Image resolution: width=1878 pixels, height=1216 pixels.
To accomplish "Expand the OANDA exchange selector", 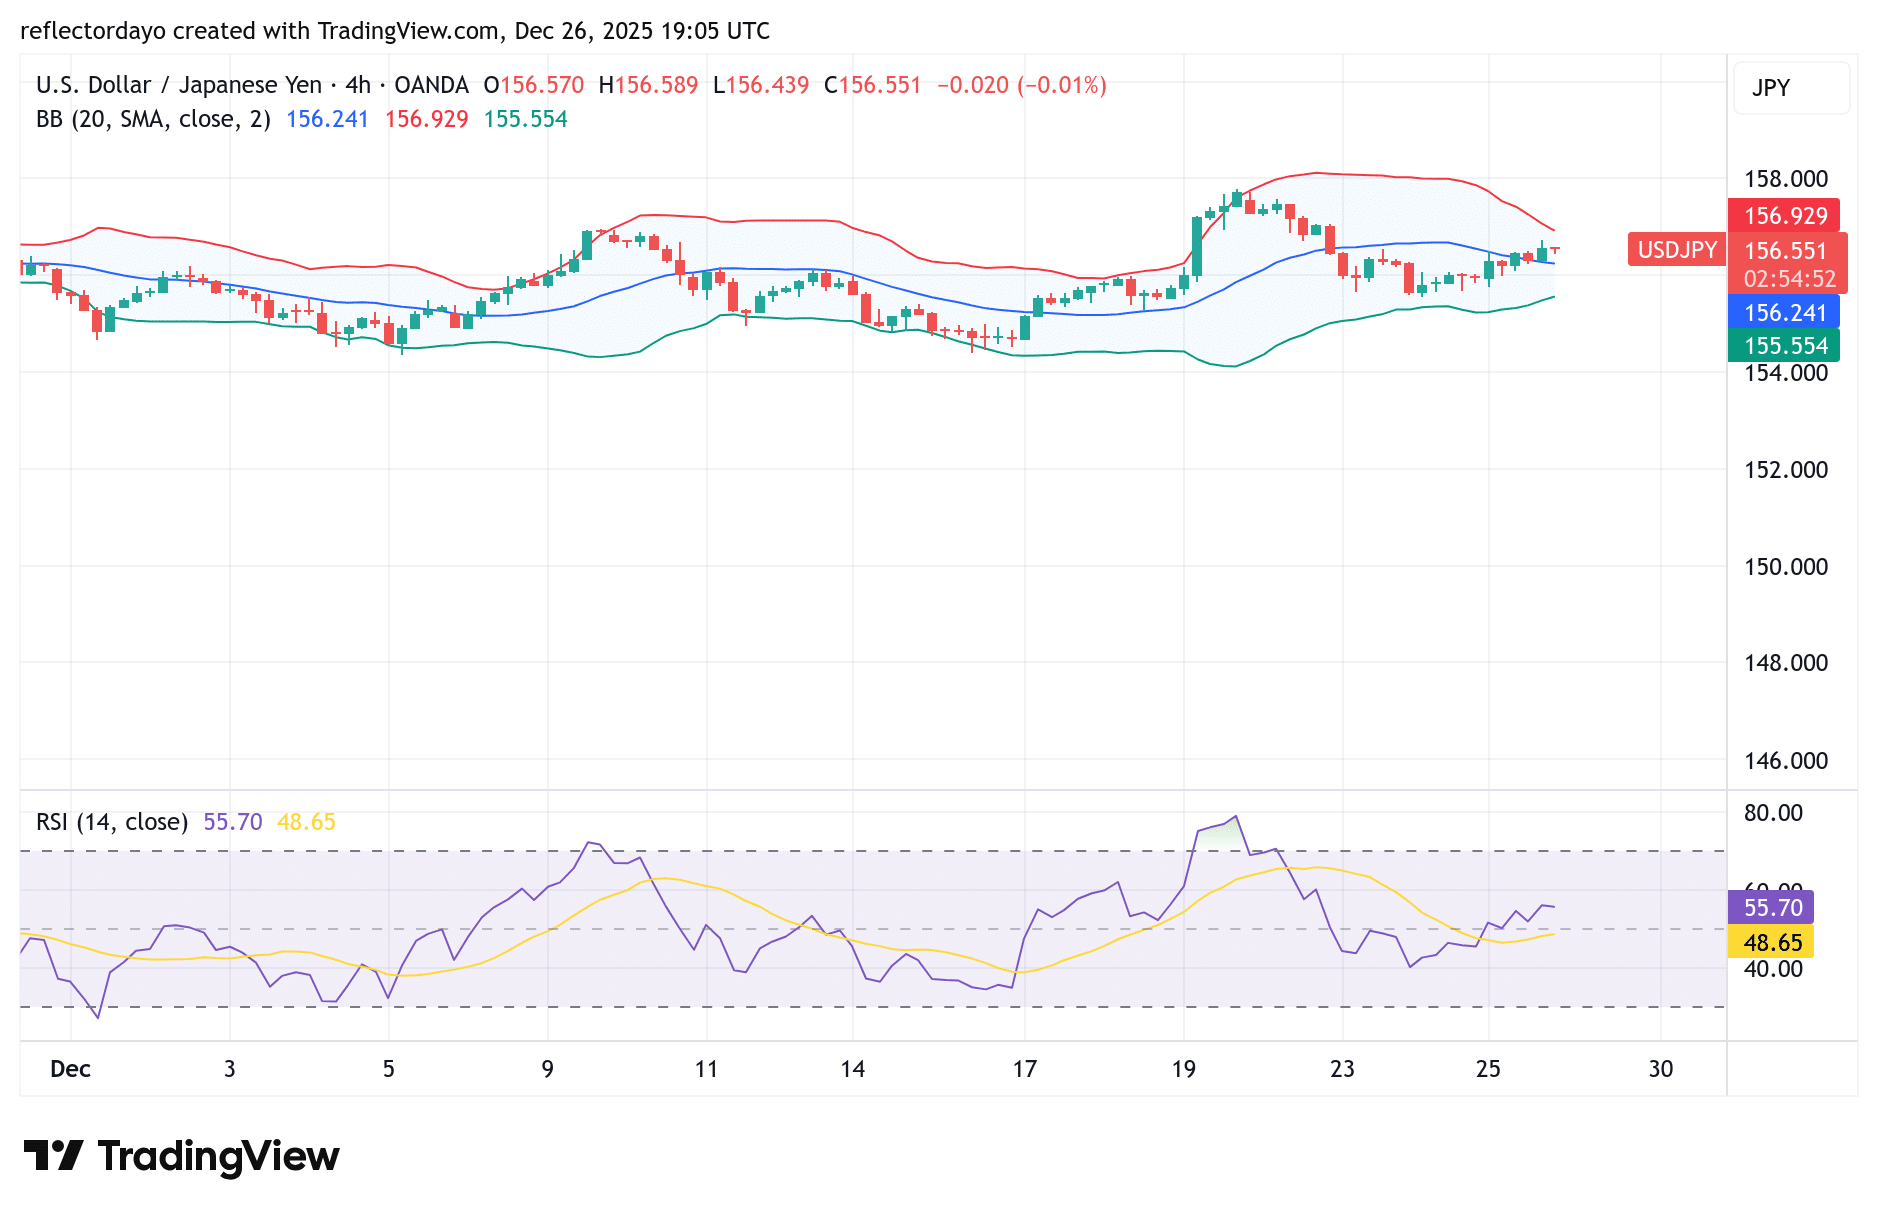I will click(x=432, y=85).
